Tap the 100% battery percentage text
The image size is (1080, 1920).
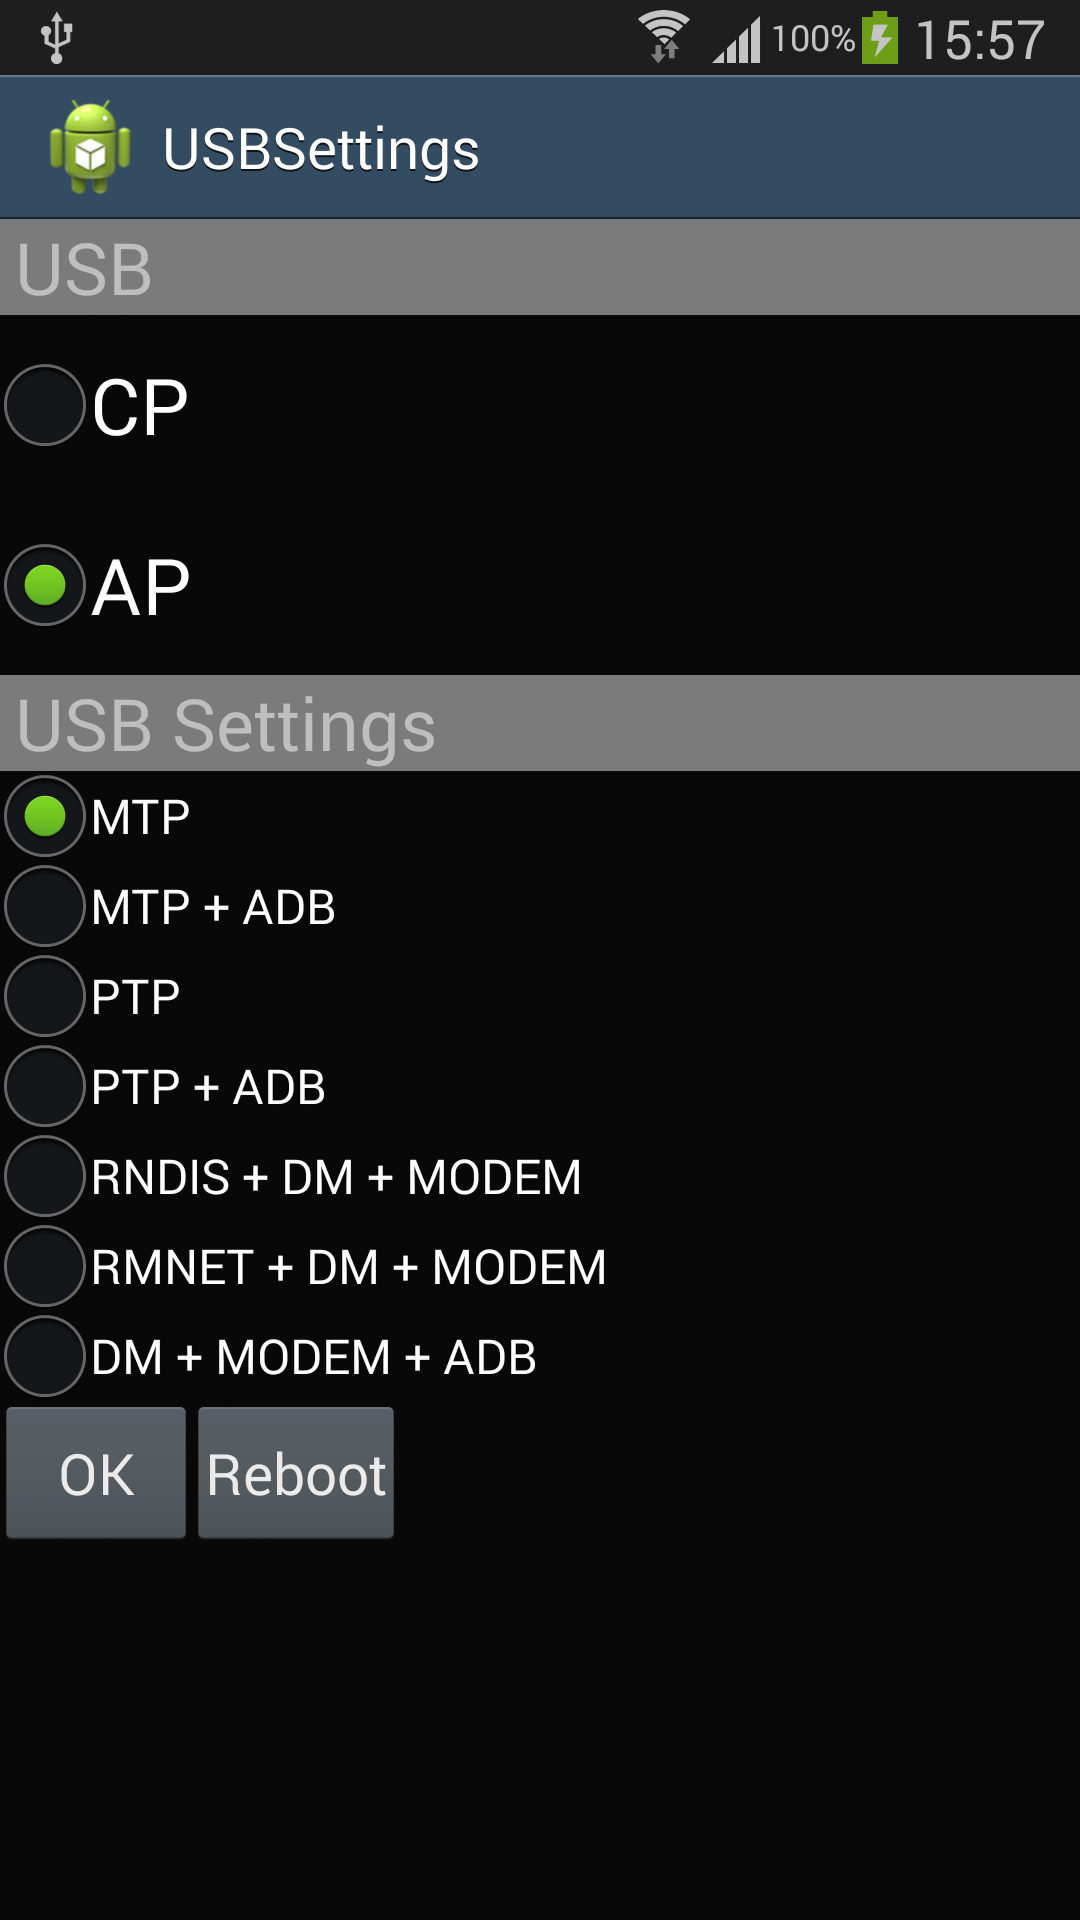(813, 39)
